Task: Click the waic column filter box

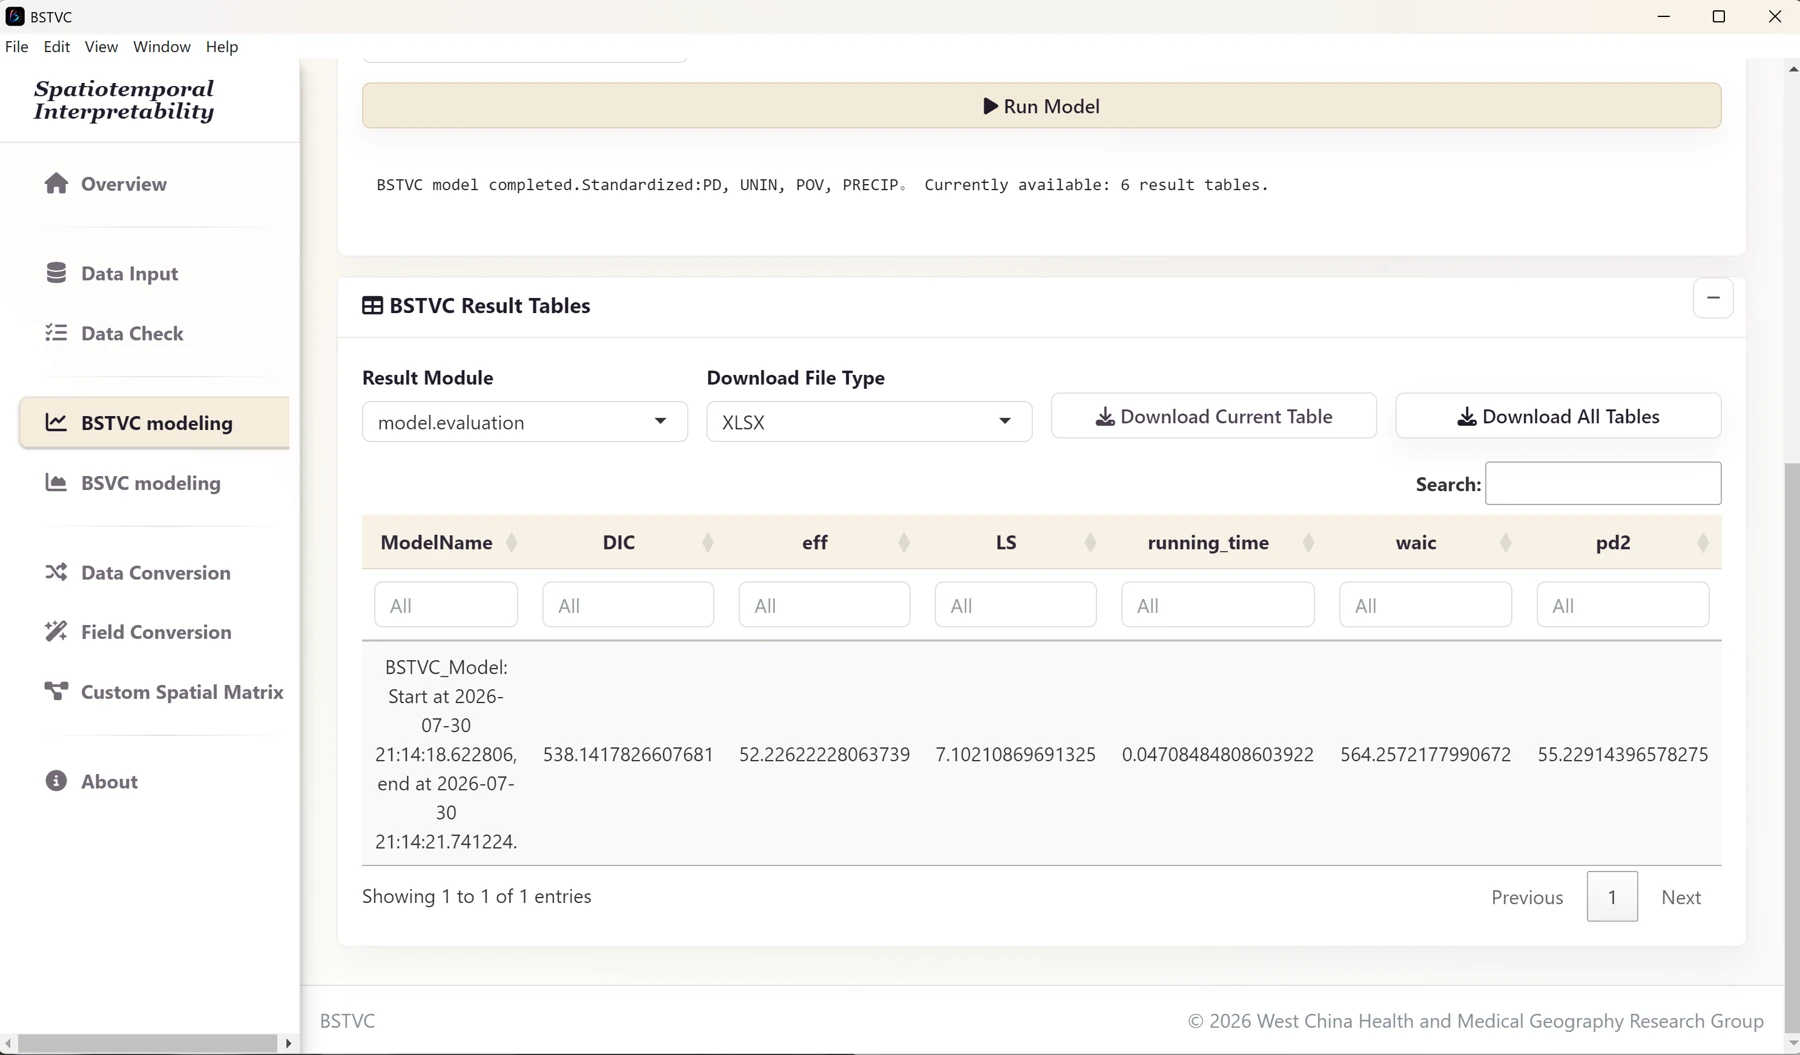Action: 1425,605
